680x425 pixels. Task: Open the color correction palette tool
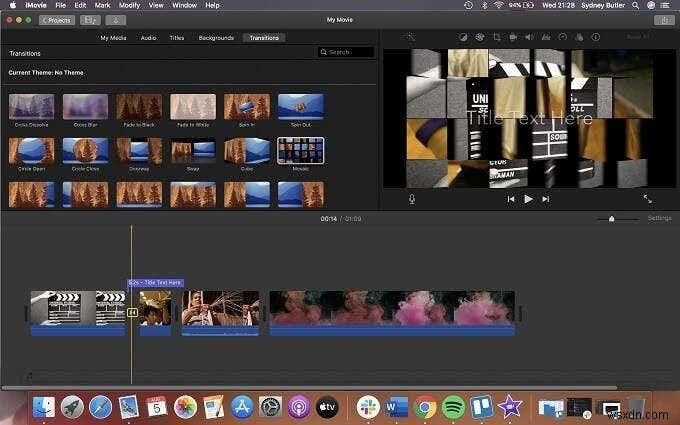click(x=480, y=37)
